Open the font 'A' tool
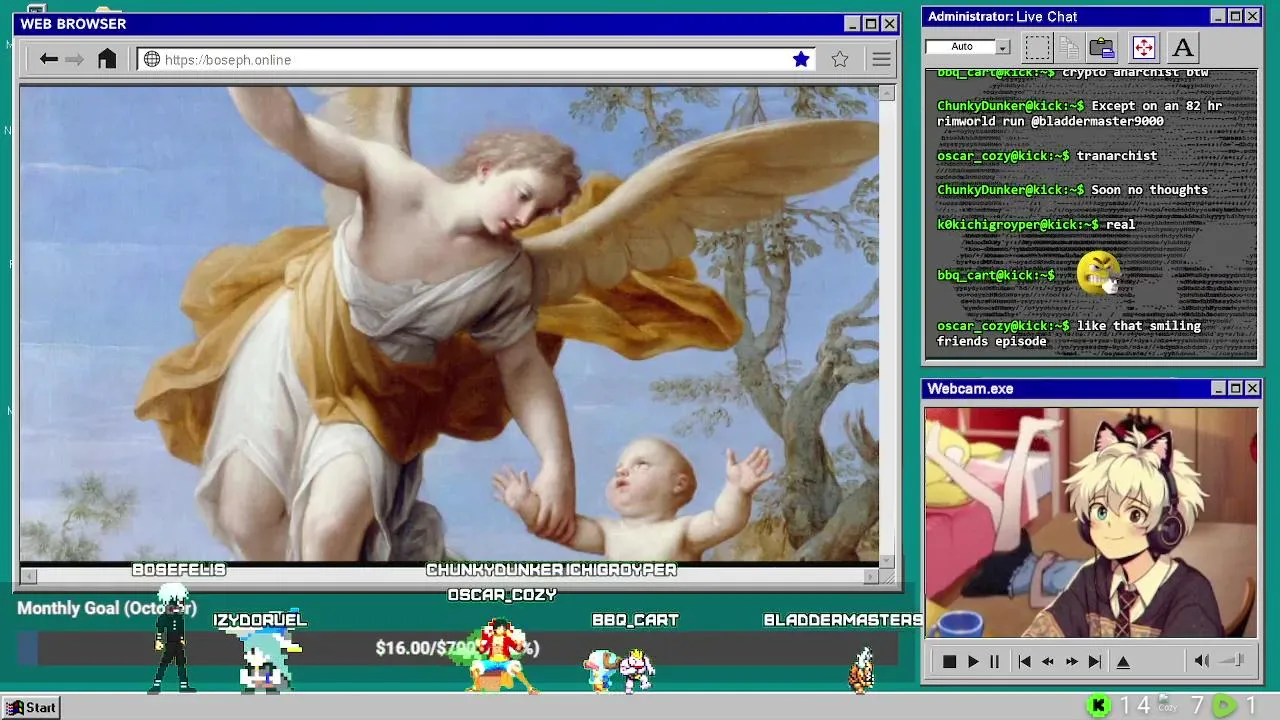 point(1182,47)
